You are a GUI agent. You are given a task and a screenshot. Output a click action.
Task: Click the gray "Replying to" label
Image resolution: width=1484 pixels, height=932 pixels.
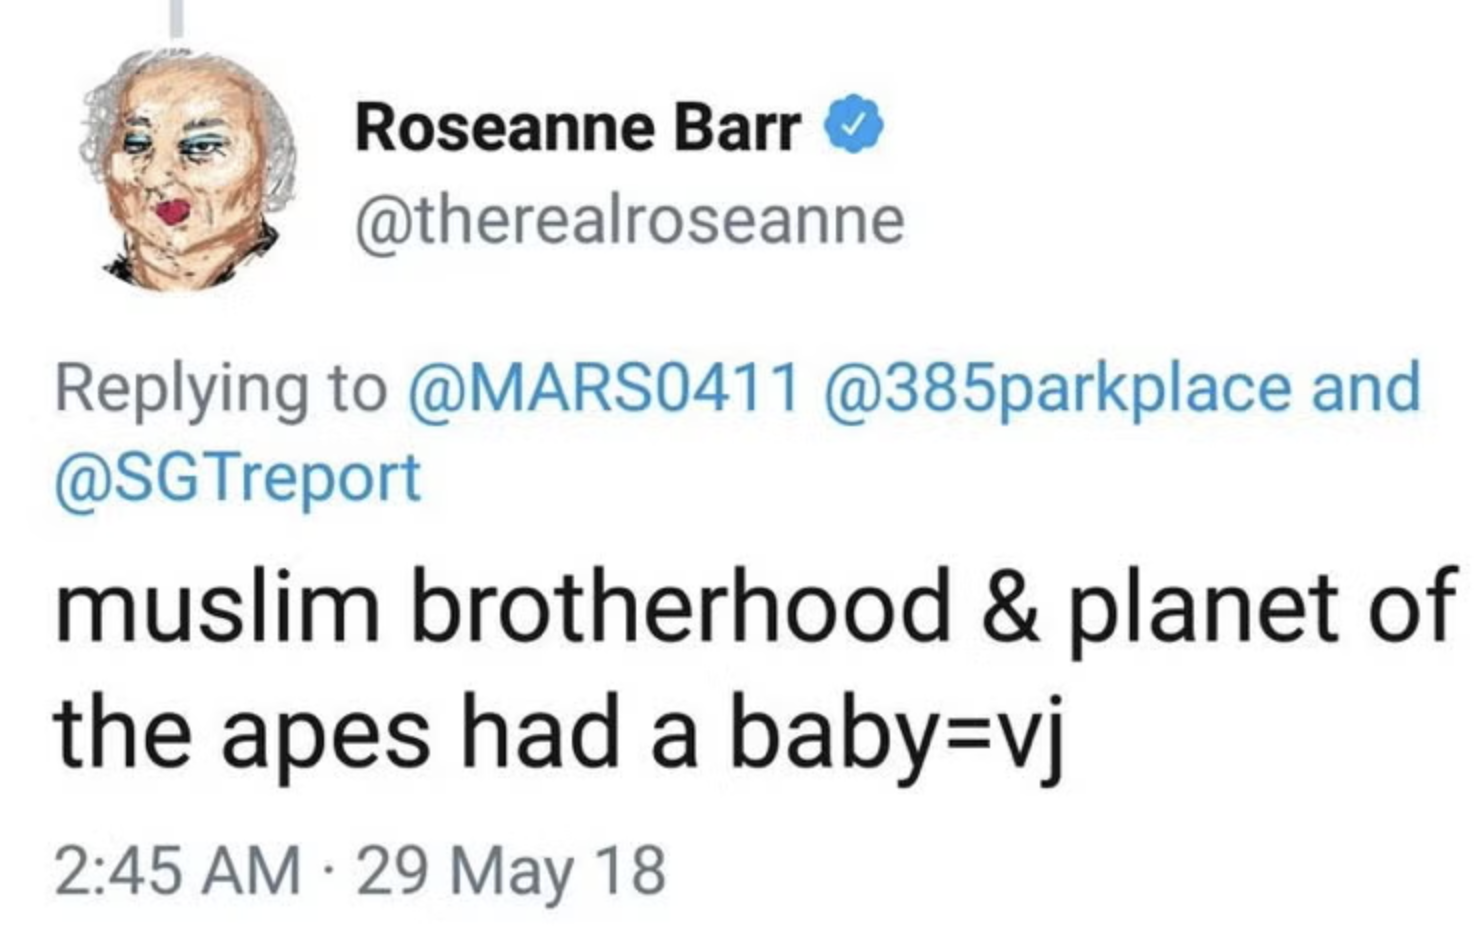point(221,389)
